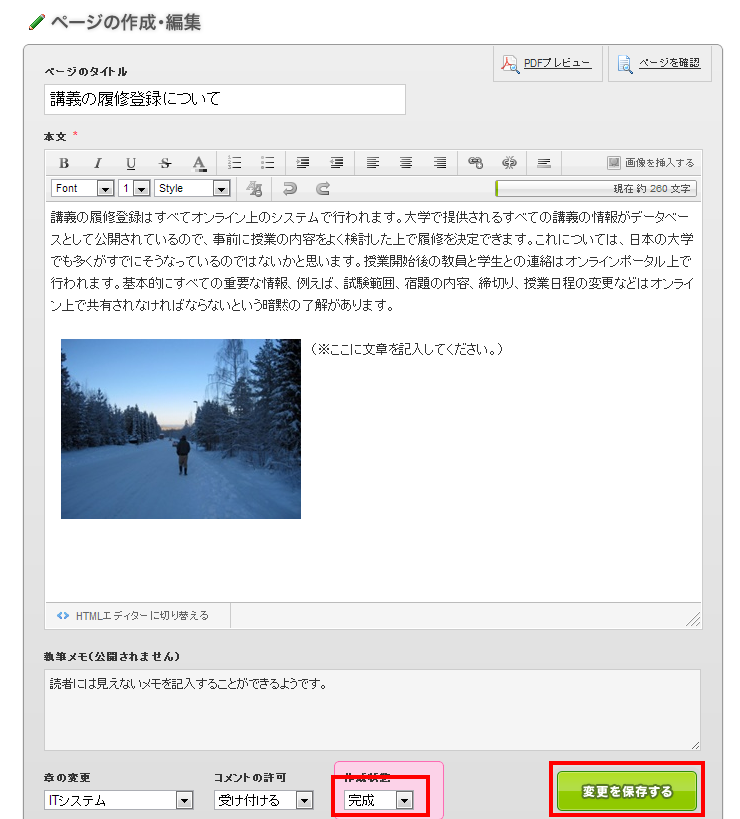Switch to HTMLエディター mode
This screenshot has width=740, height=819.
pyautogui.click(x=133, y=616)
